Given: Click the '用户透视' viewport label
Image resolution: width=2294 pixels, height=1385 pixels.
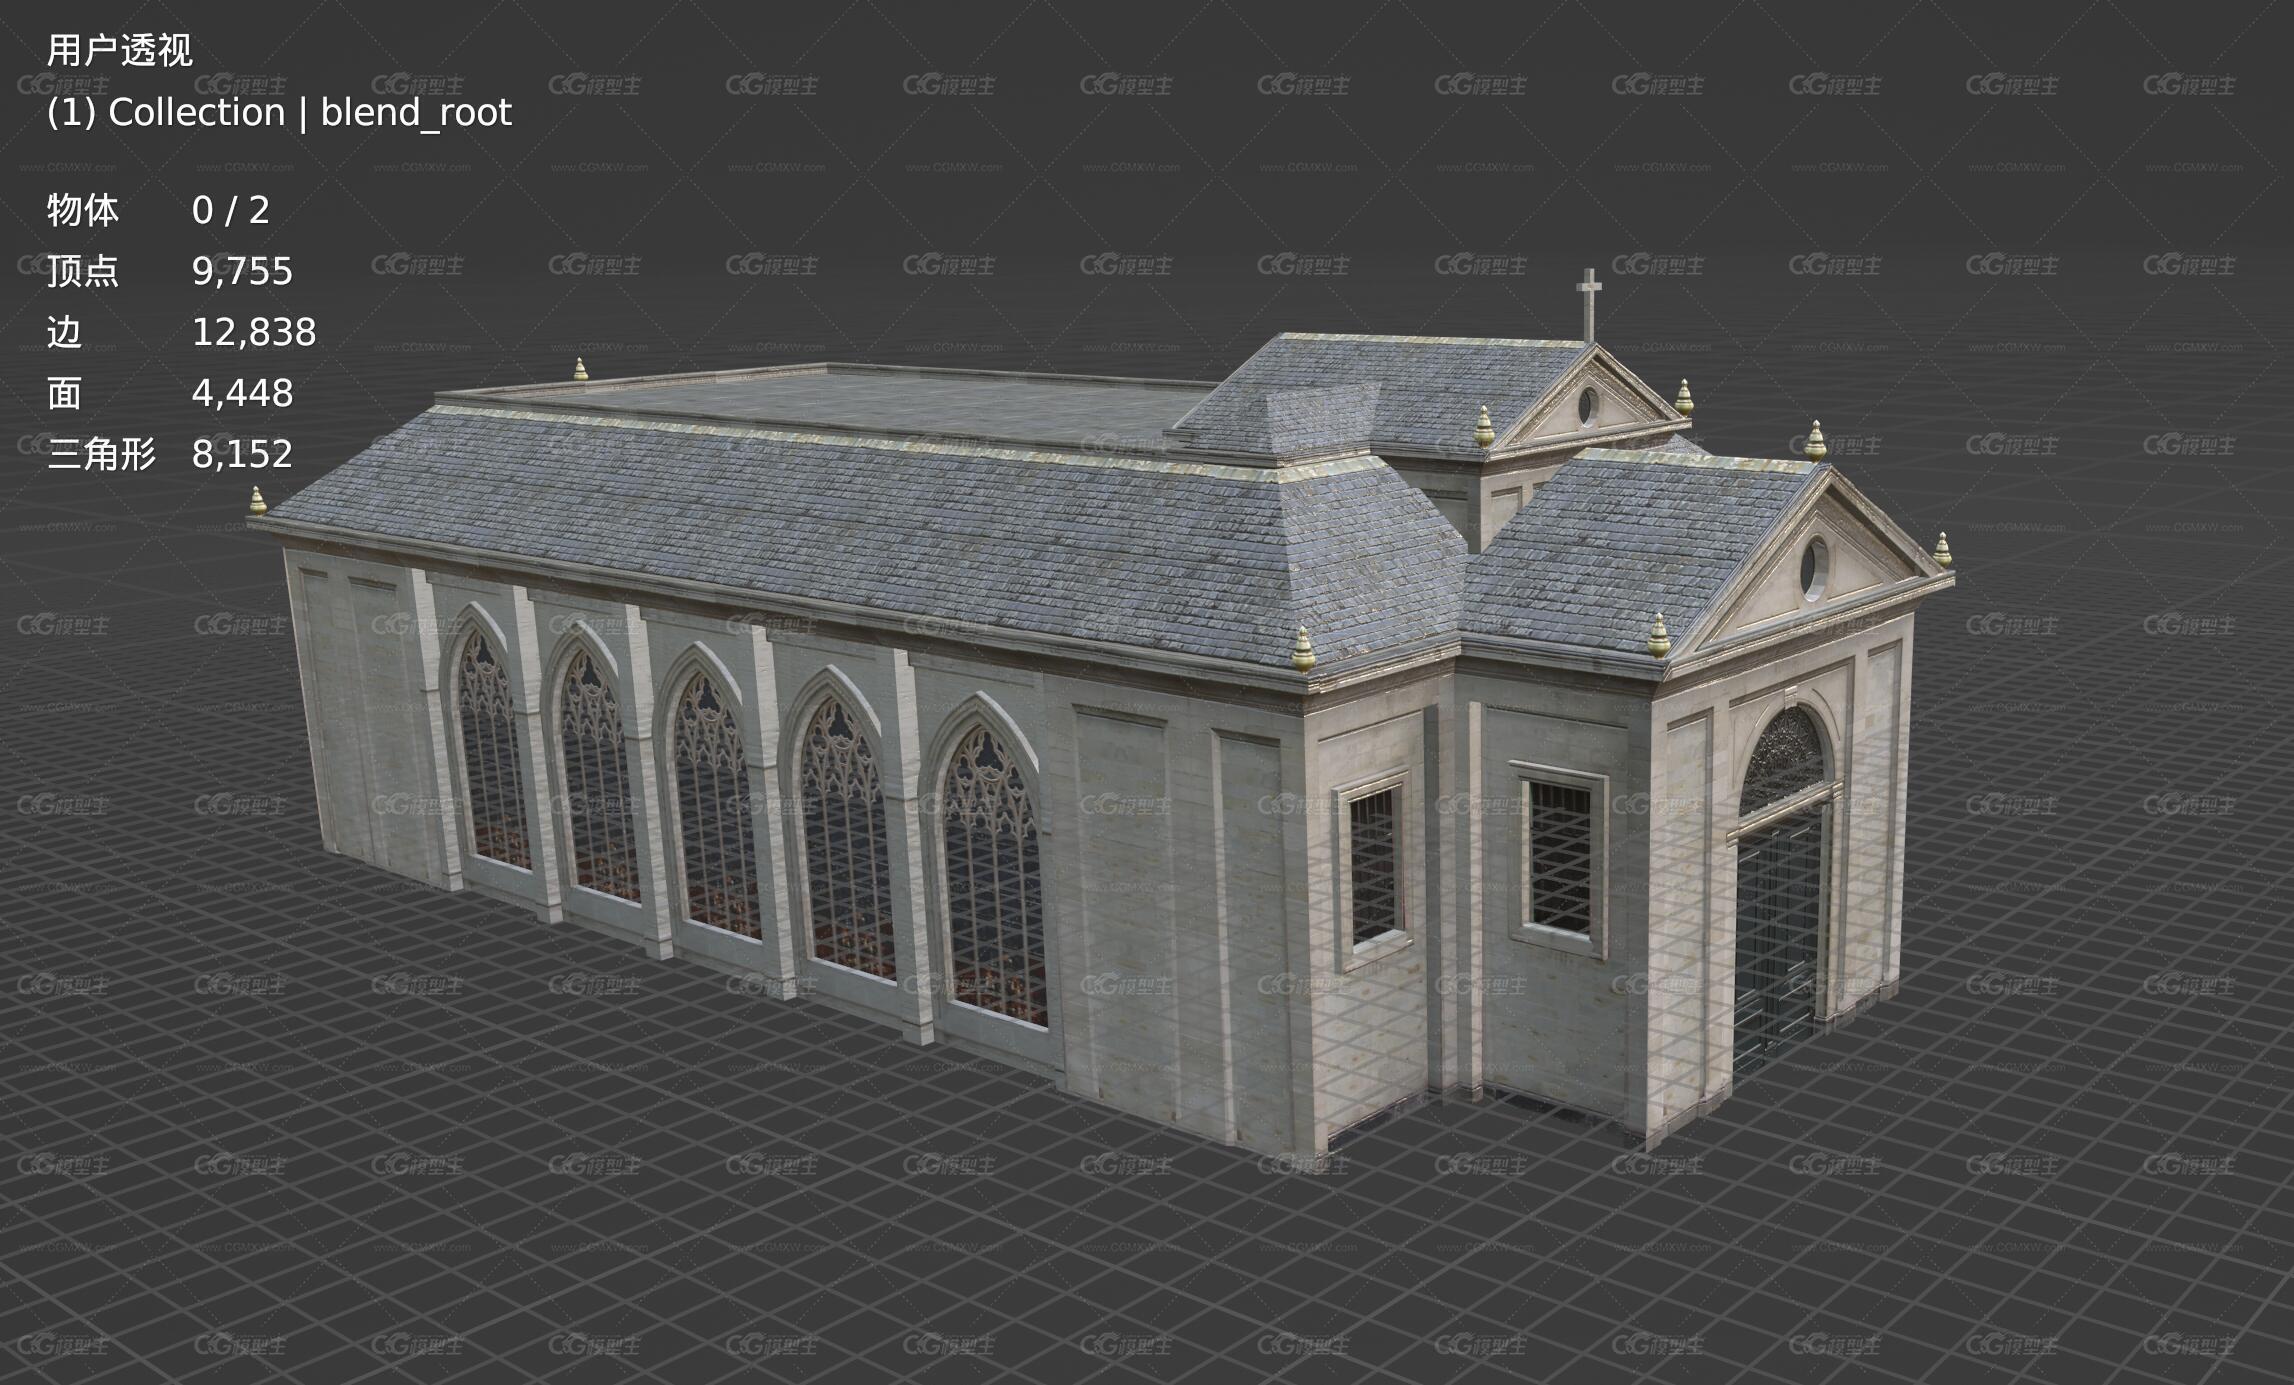Looking at the screenshot, I should (x=119, y=50).
